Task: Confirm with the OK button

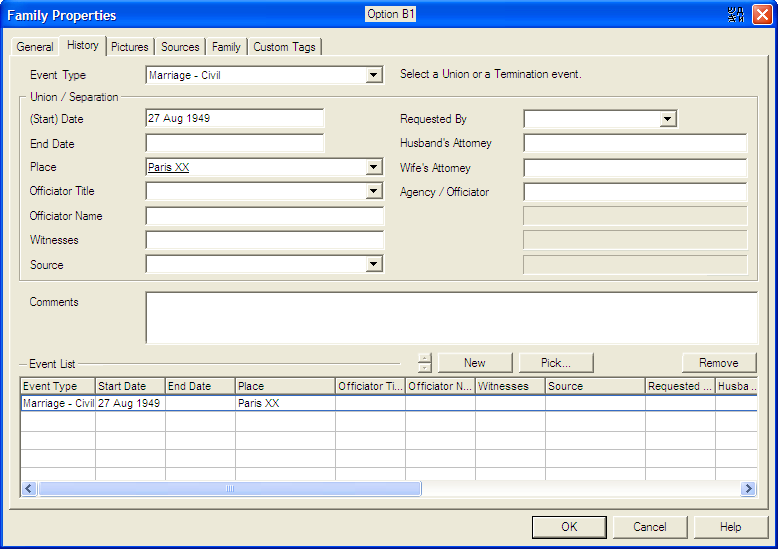Action: pyautogui.click(x=569, y=527)
